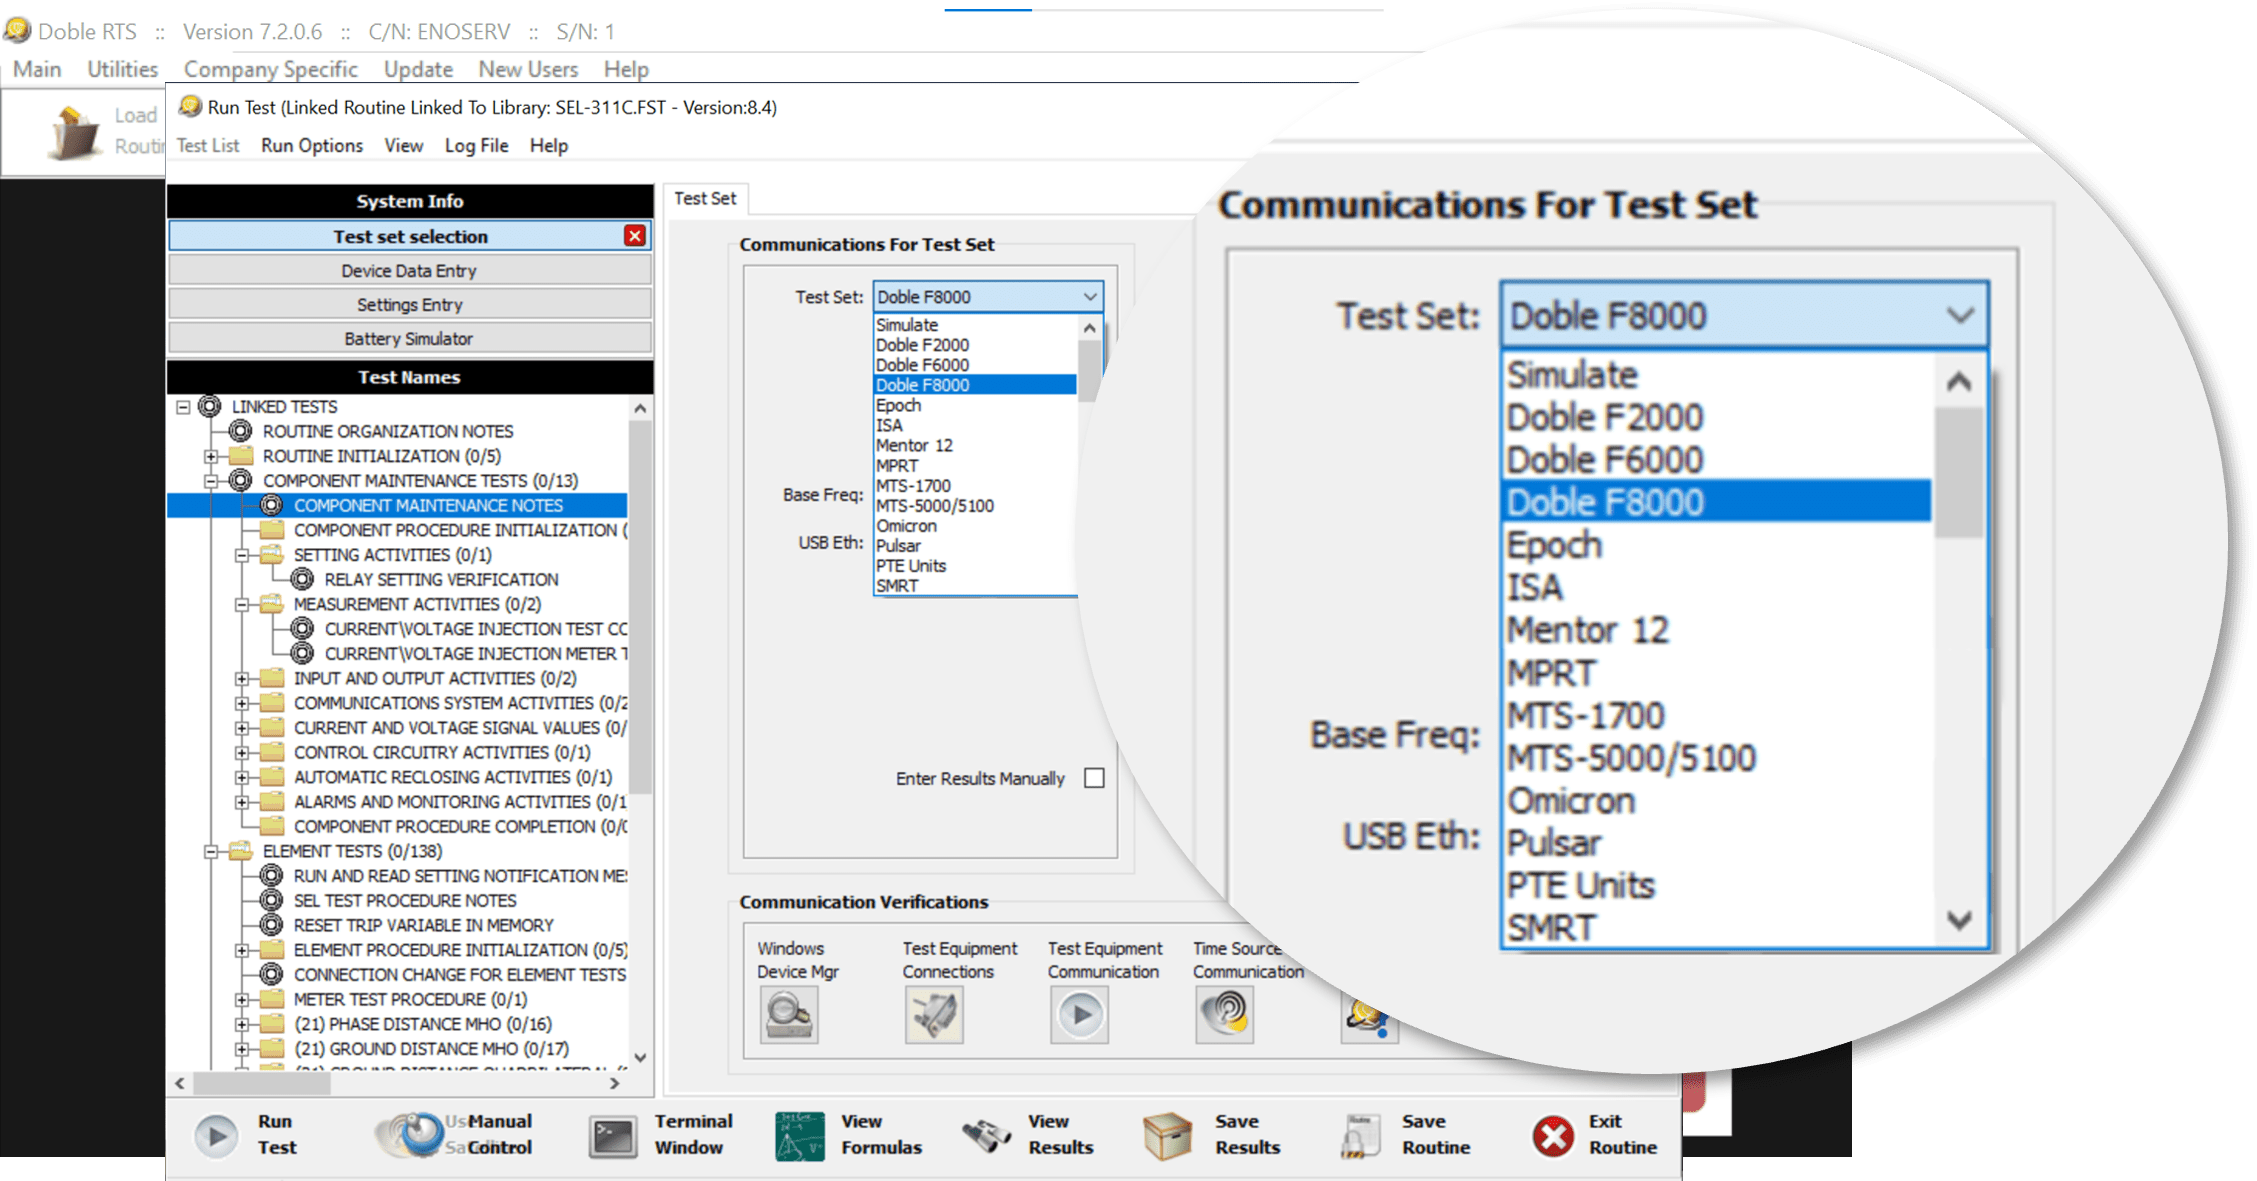Close the Test set selection red X
Viewport: 2257px width, 1181px height.
[x=635, y=236]
